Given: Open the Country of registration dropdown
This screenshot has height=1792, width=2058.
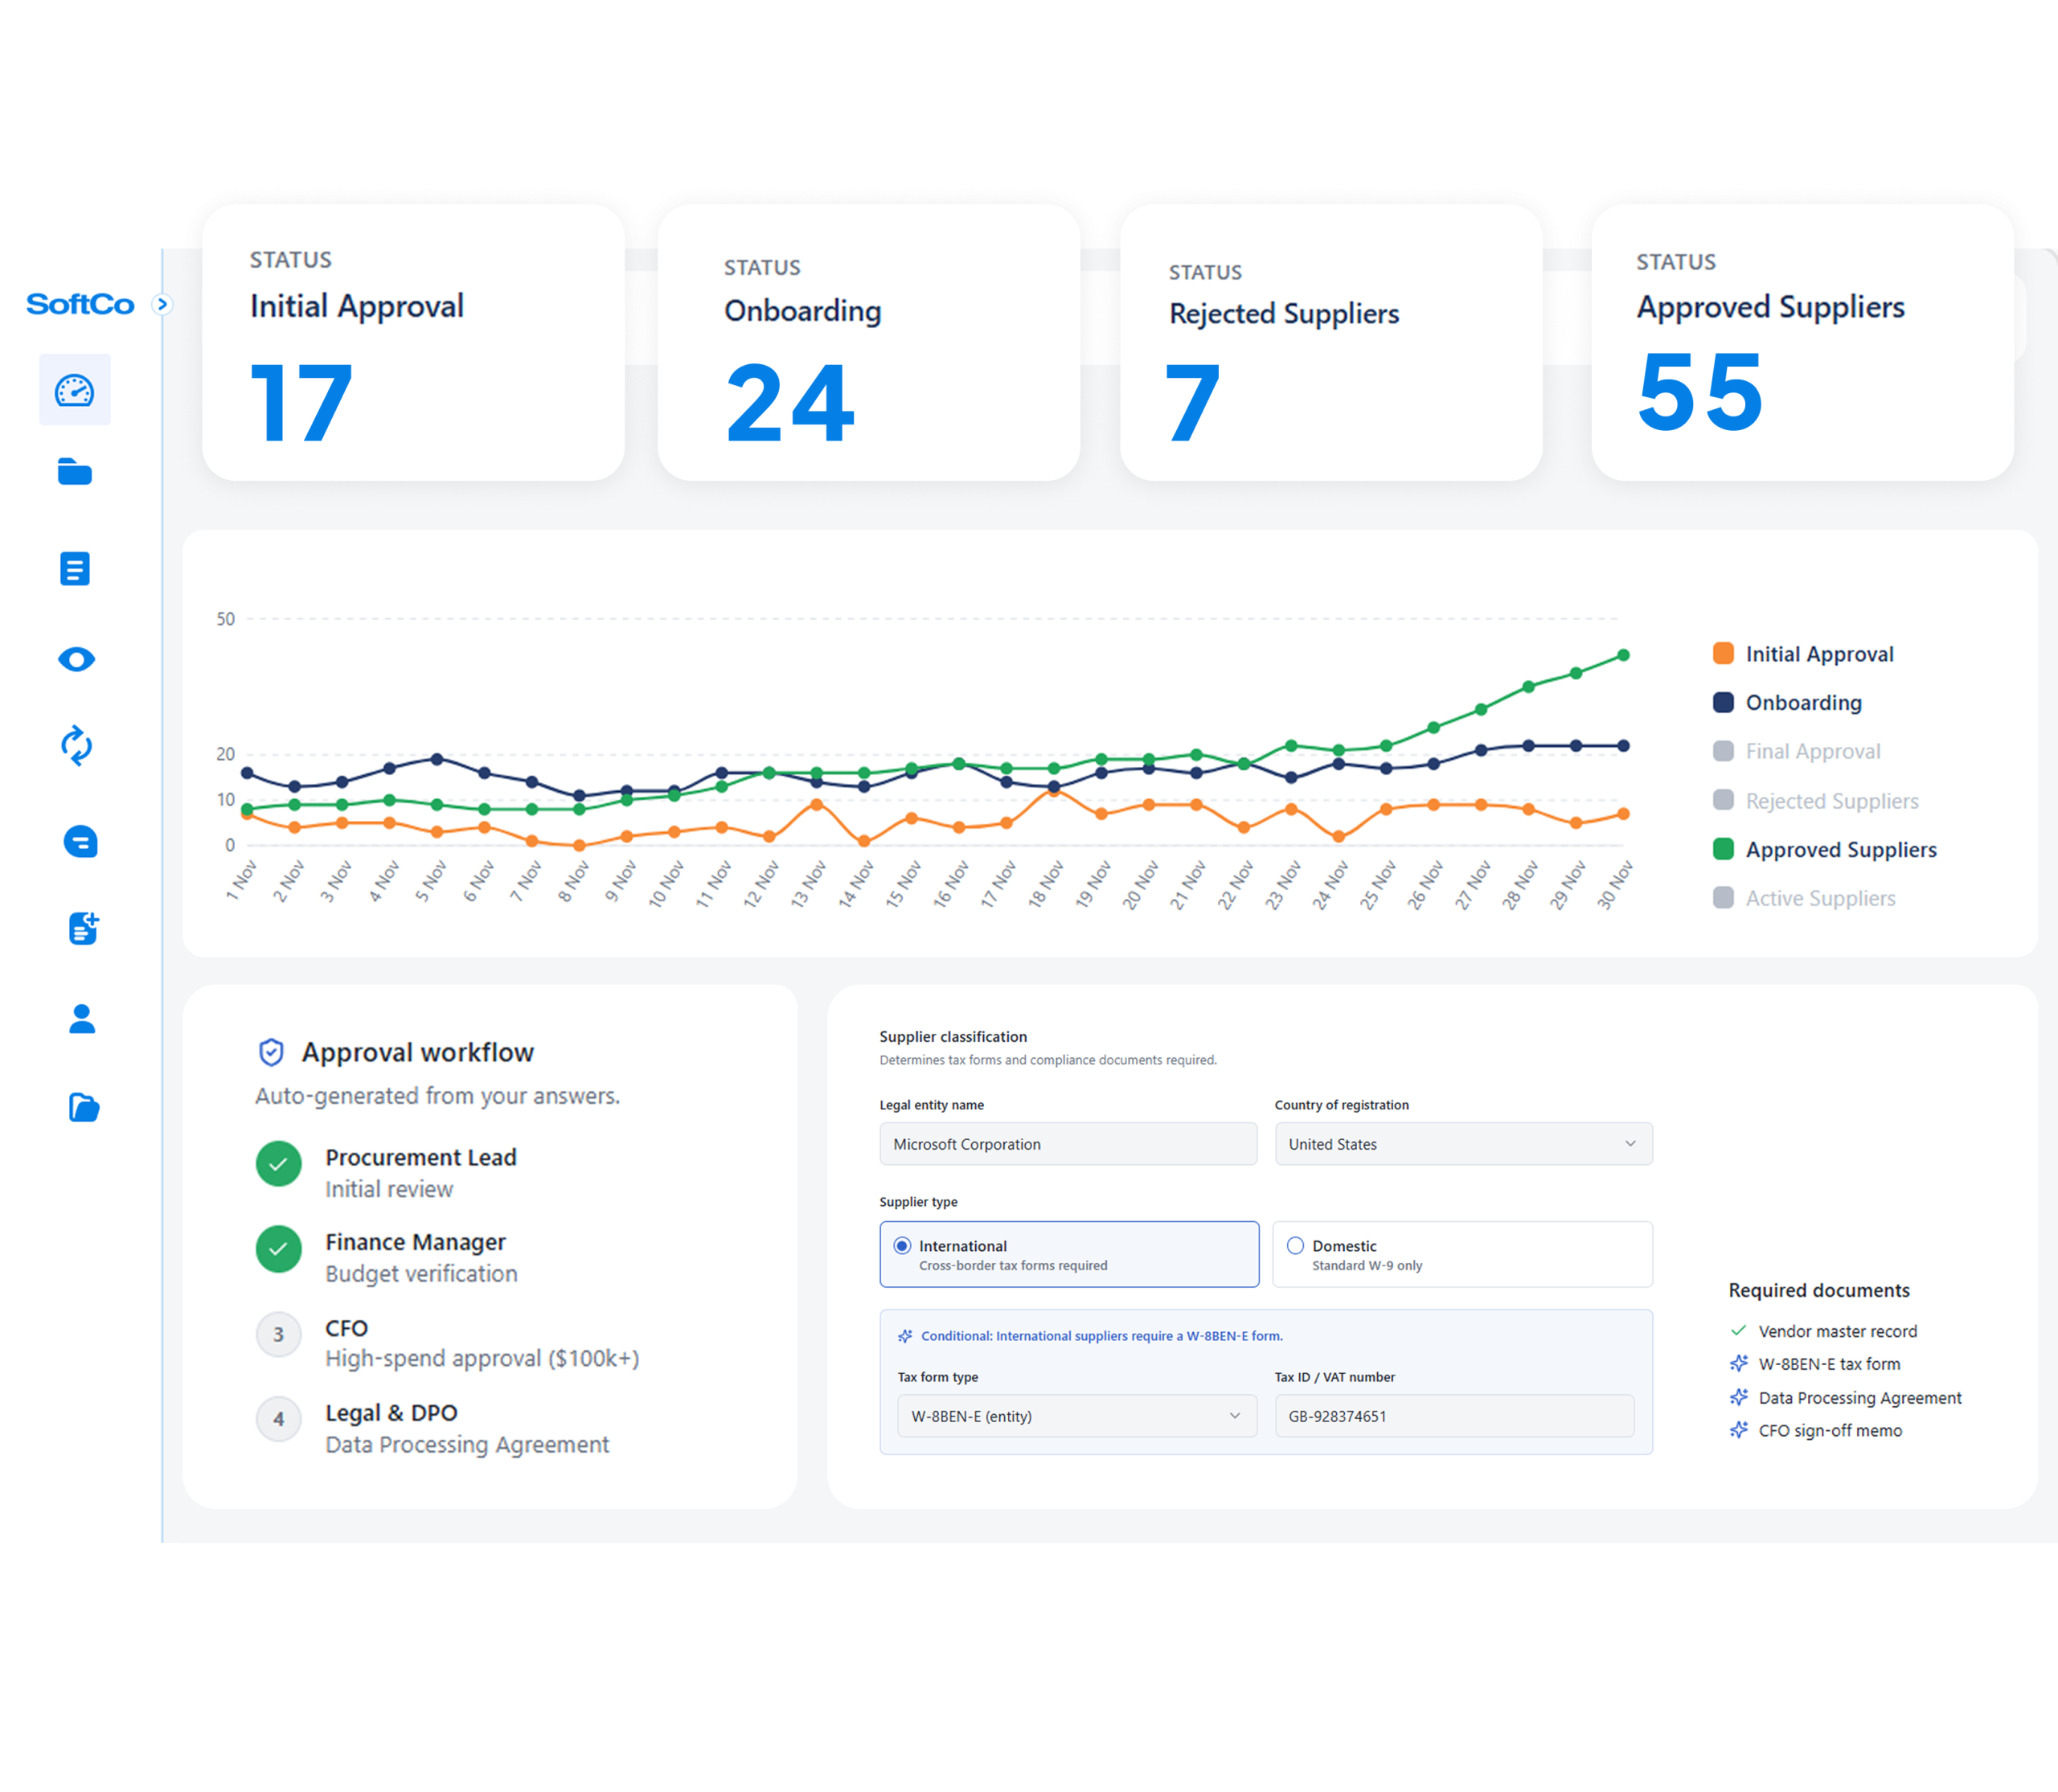Looking at the screenshot, I should click(1462, 1144).
